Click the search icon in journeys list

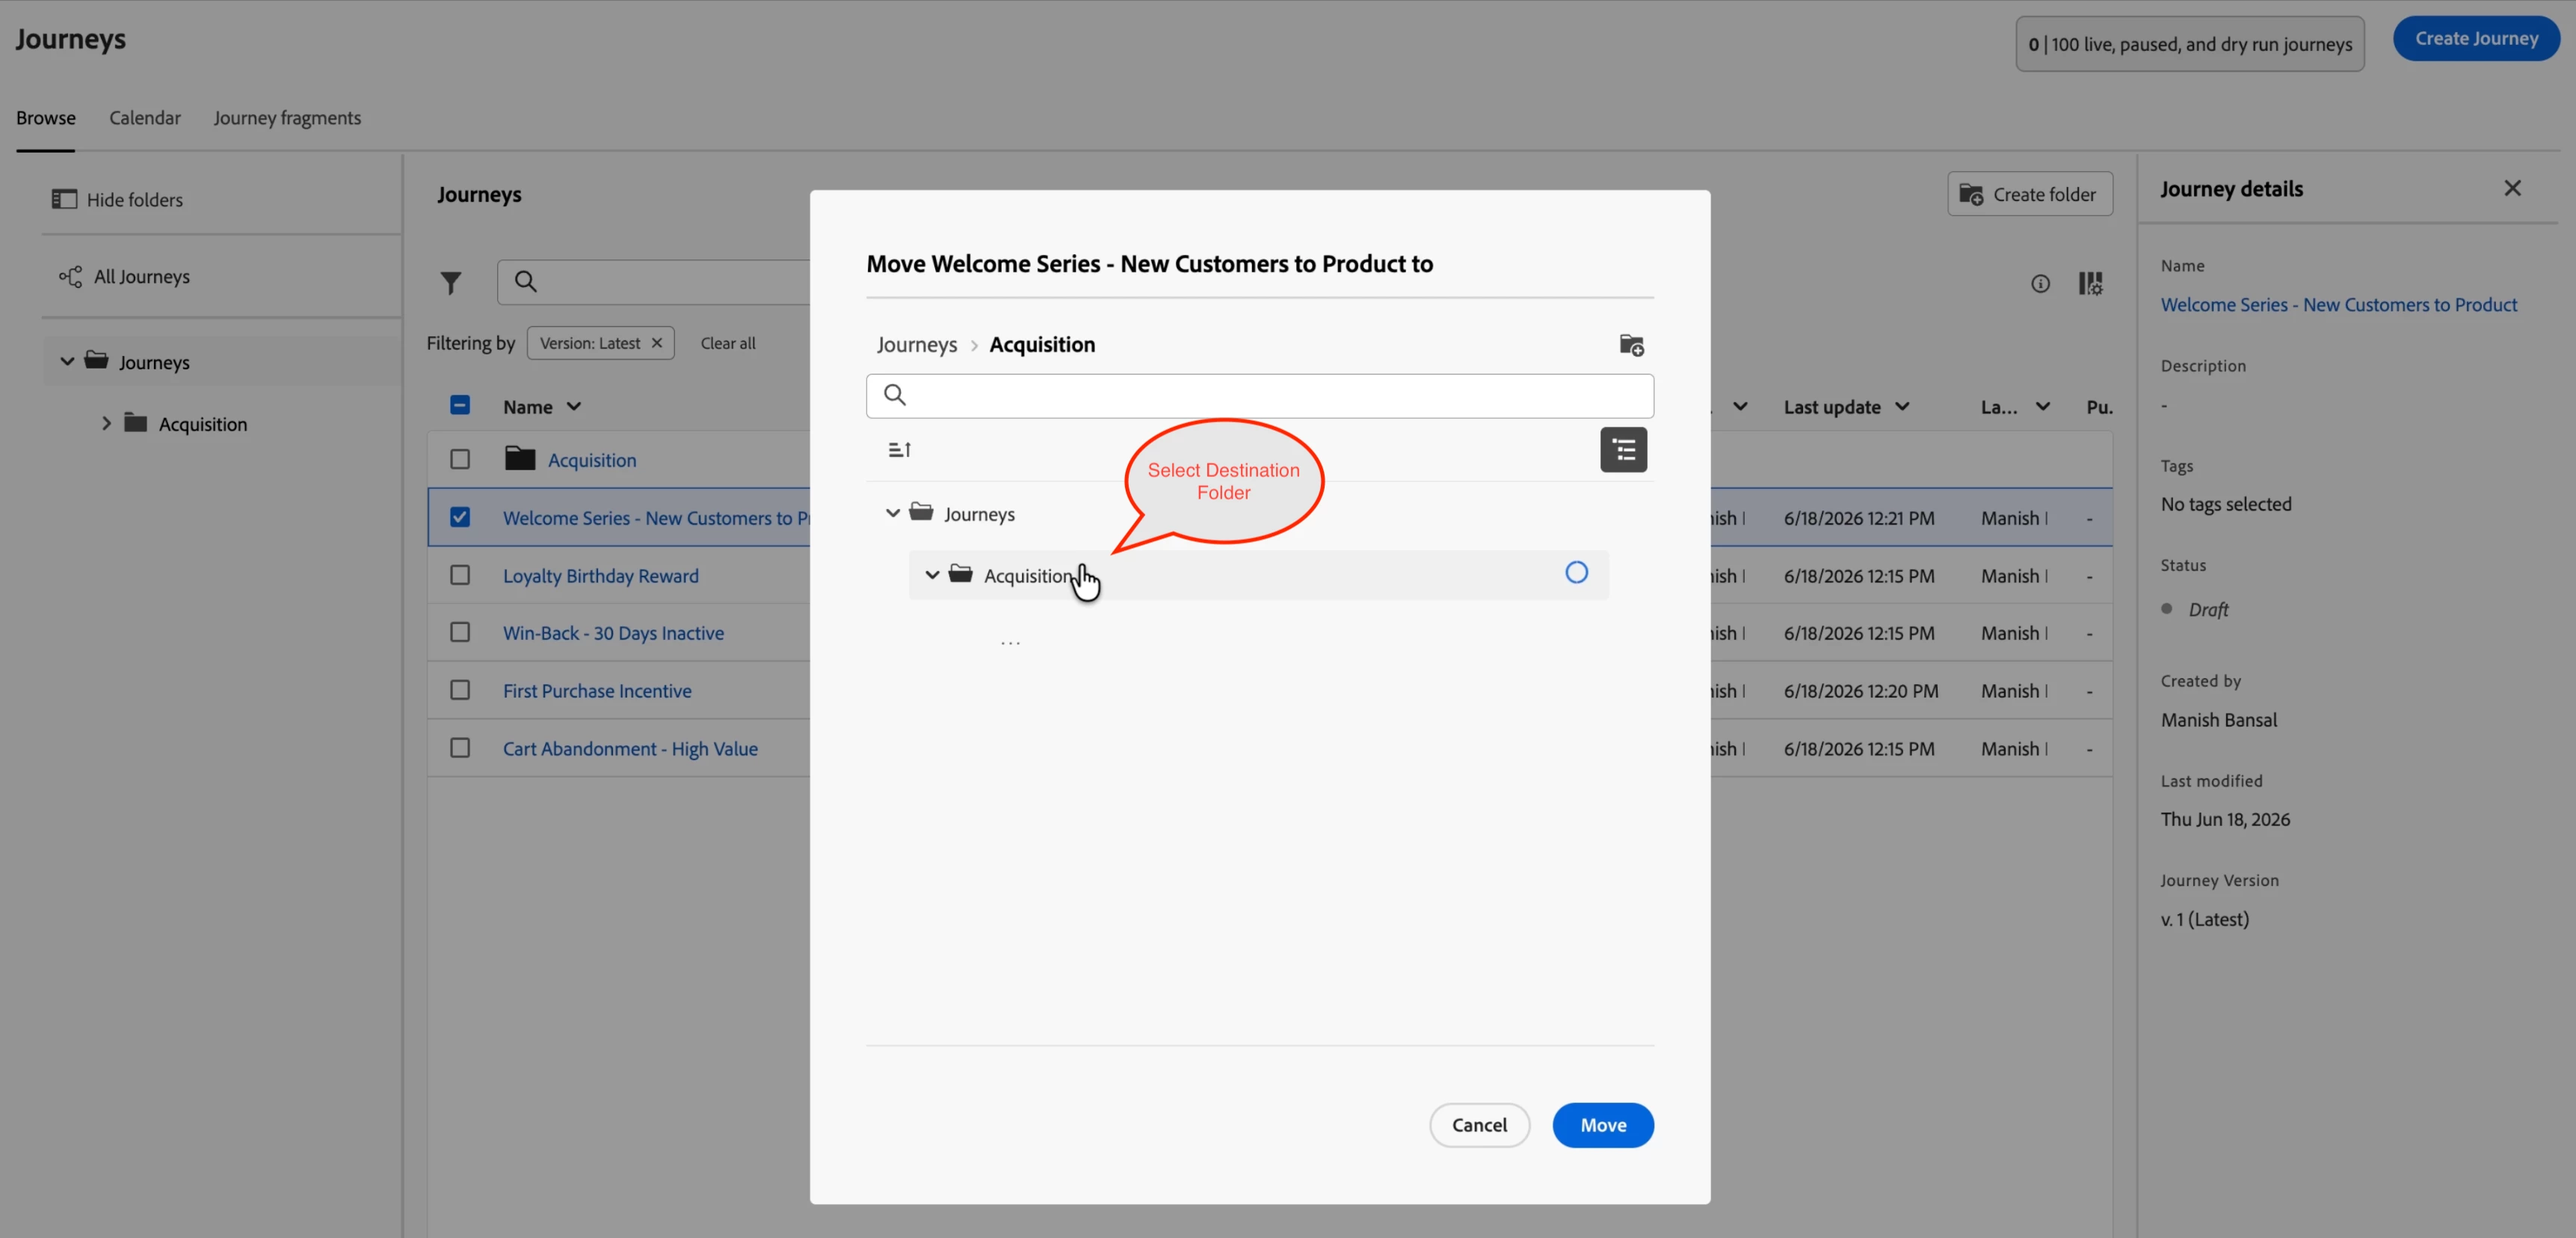525,282
